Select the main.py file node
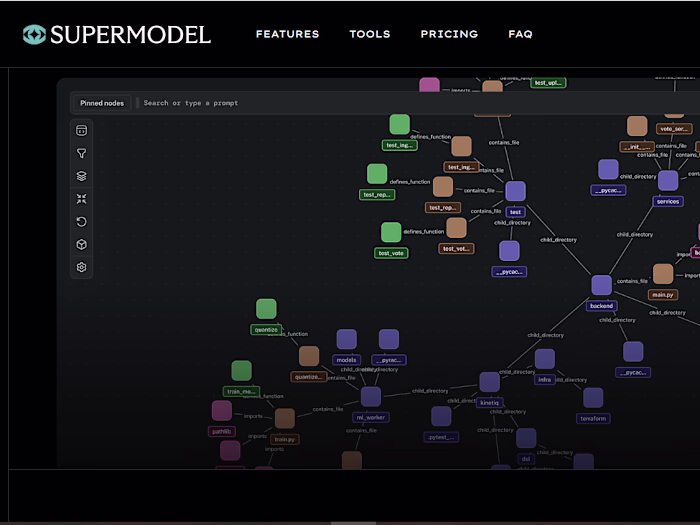700x525 pixels. pyautogui.click(x=662, y=274)
